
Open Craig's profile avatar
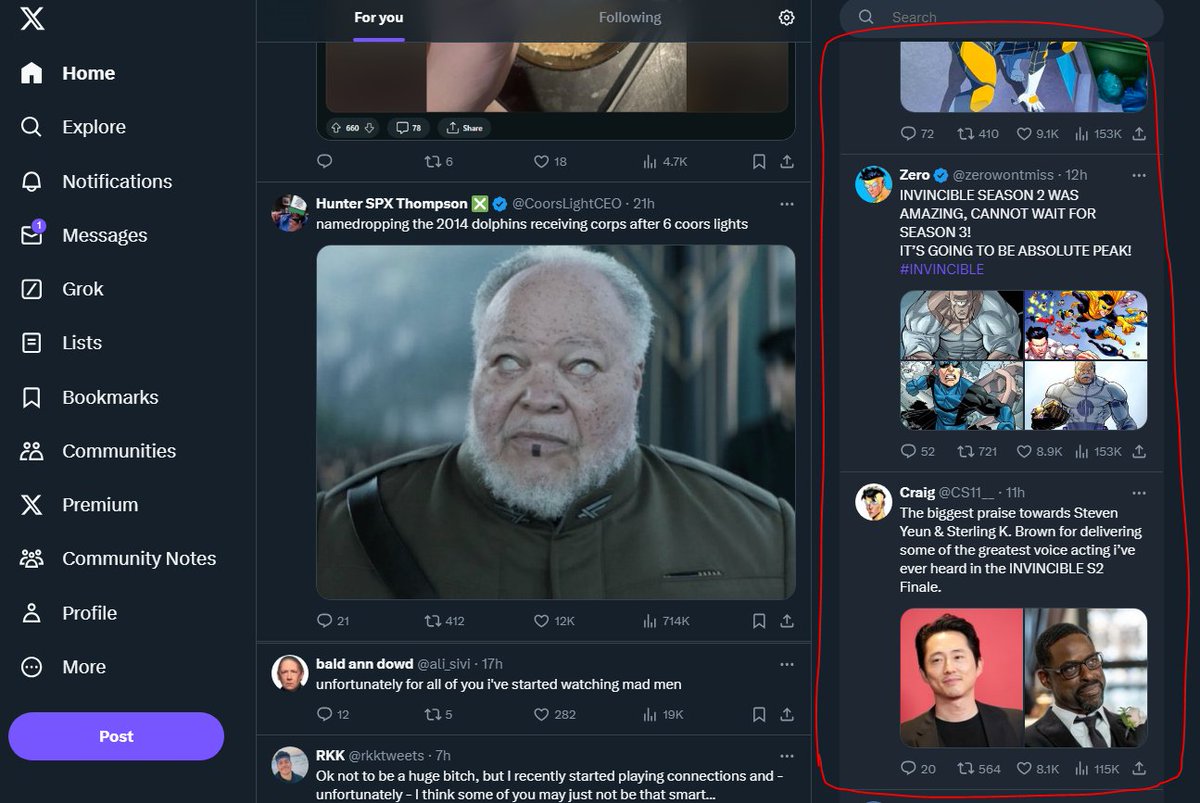coord(874,502)
